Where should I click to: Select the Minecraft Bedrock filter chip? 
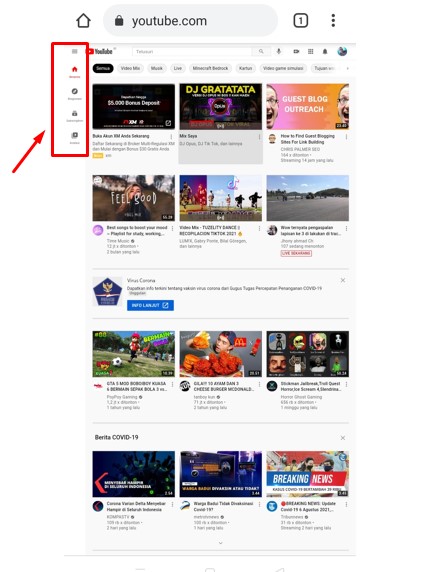click(210, 68)
